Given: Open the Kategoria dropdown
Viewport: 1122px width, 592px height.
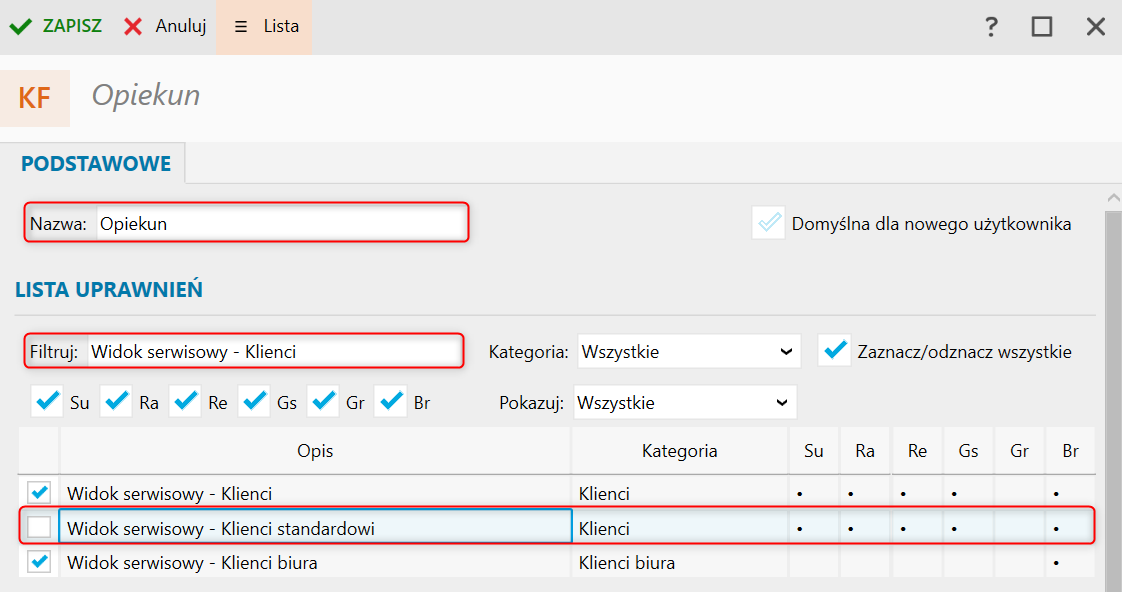Looking at the screenshot, I should pos(689,351).
